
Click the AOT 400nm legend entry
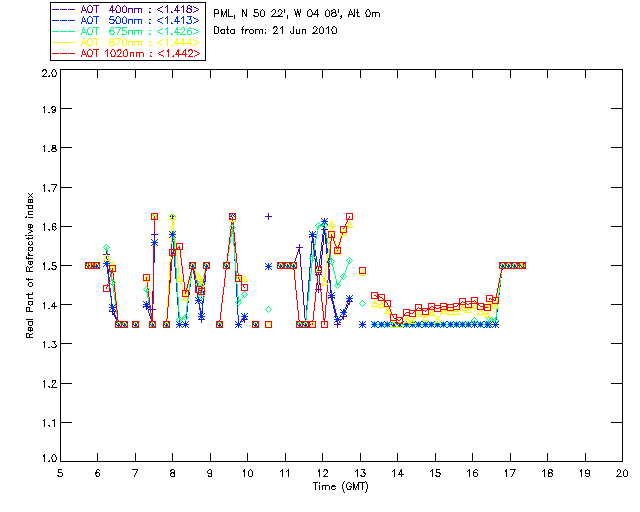(x=126, y=9)
